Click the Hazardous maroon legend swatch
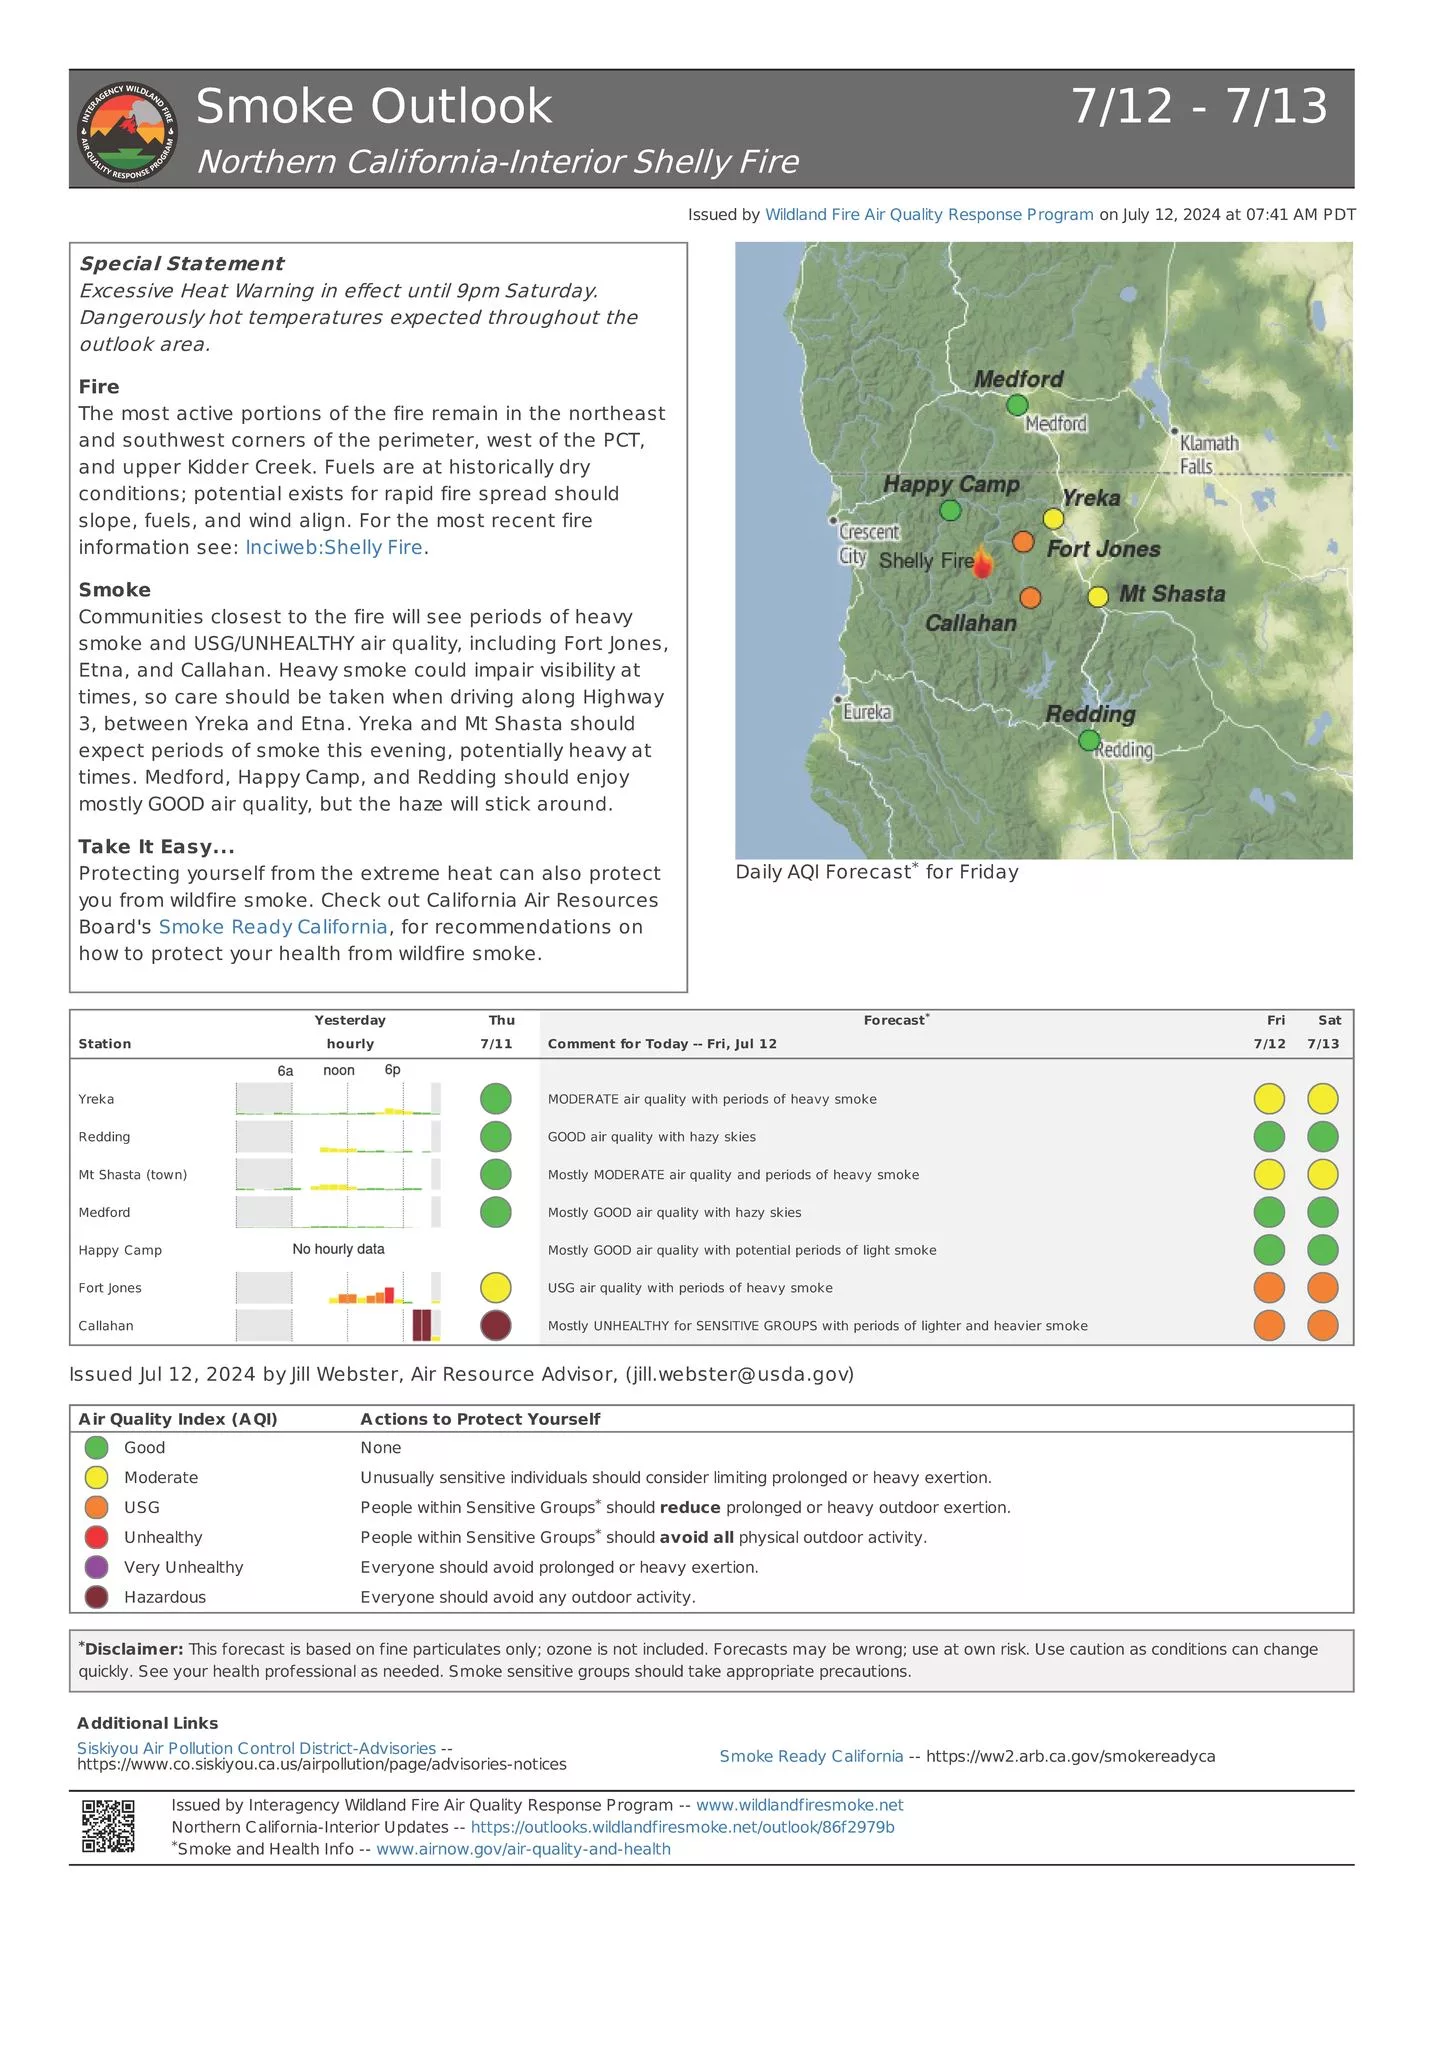The height and width of the screenshot is (2048, 1449). (96, 1597)
